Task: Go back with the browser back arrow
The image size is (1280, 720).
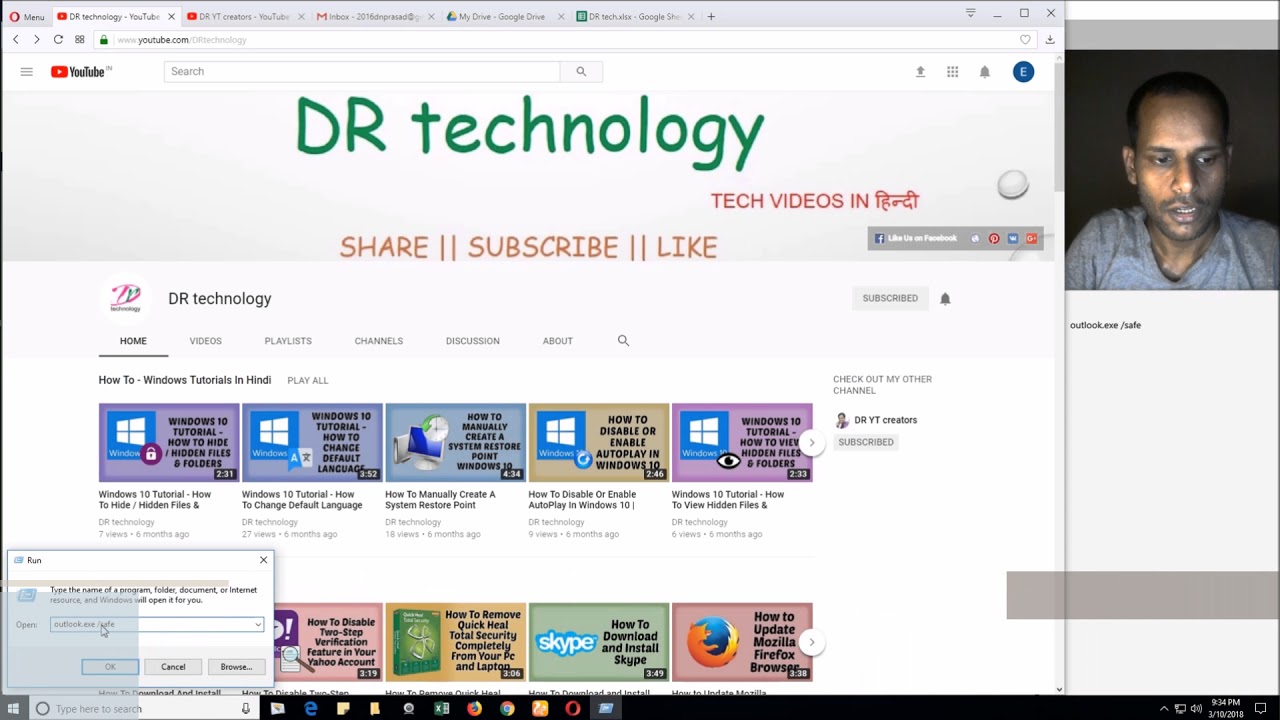Action: click(16, 40)
